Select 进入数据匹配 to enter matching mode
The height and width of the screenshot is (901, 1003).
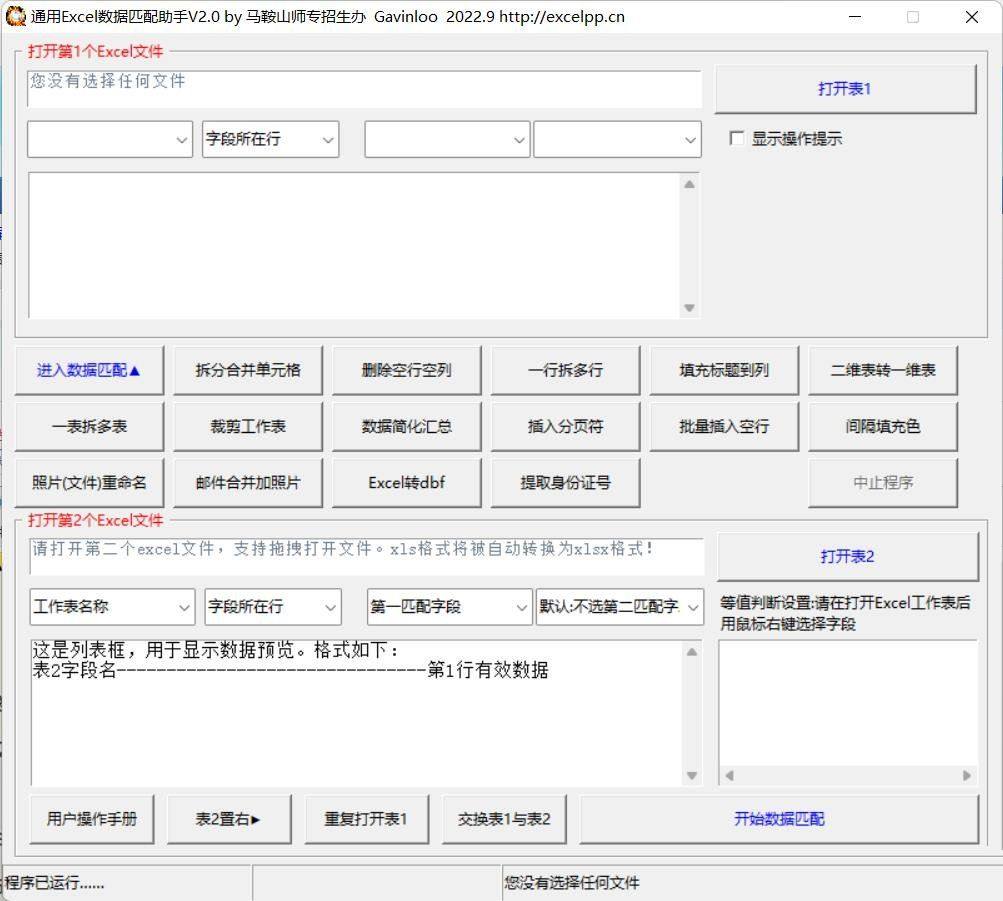(x=88, y=369)
